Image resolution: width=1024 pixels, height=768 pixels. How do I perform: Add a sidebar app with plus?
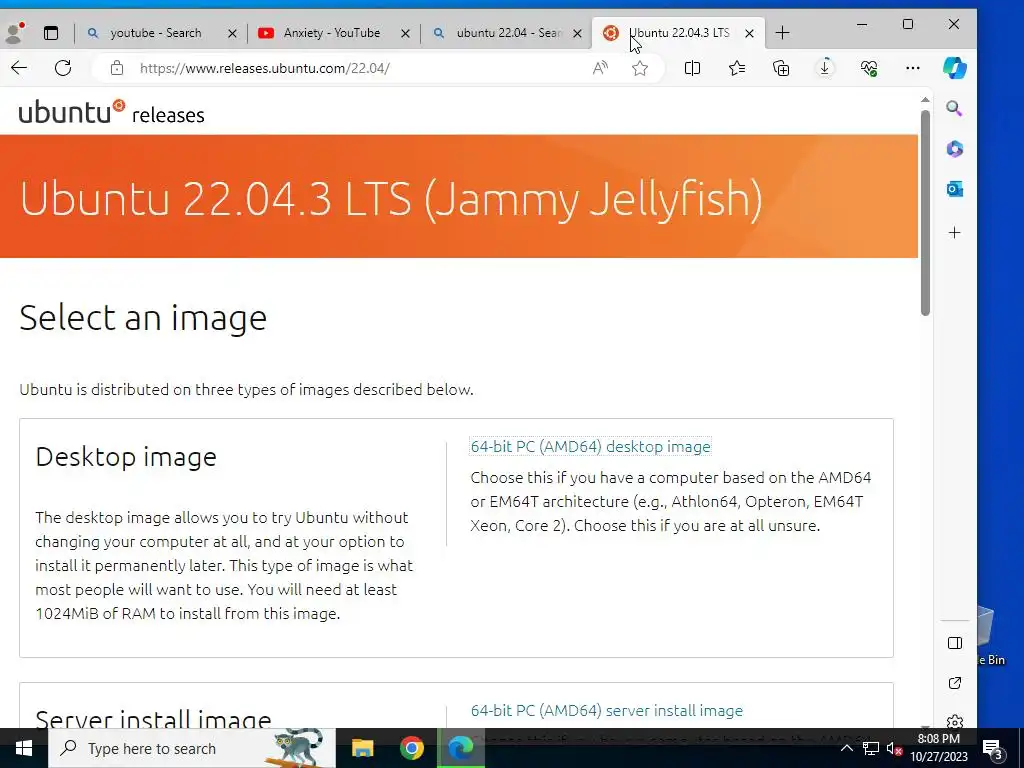tap(955, 232)
